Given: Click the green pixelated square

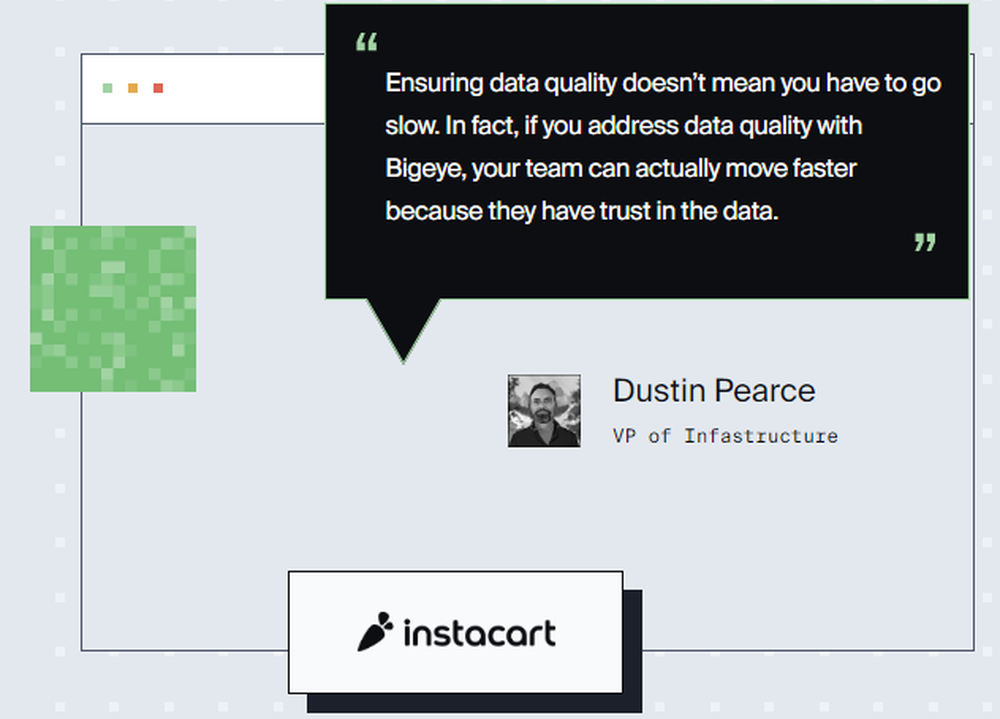Looking at the screenshot, I should click(113, 309).
